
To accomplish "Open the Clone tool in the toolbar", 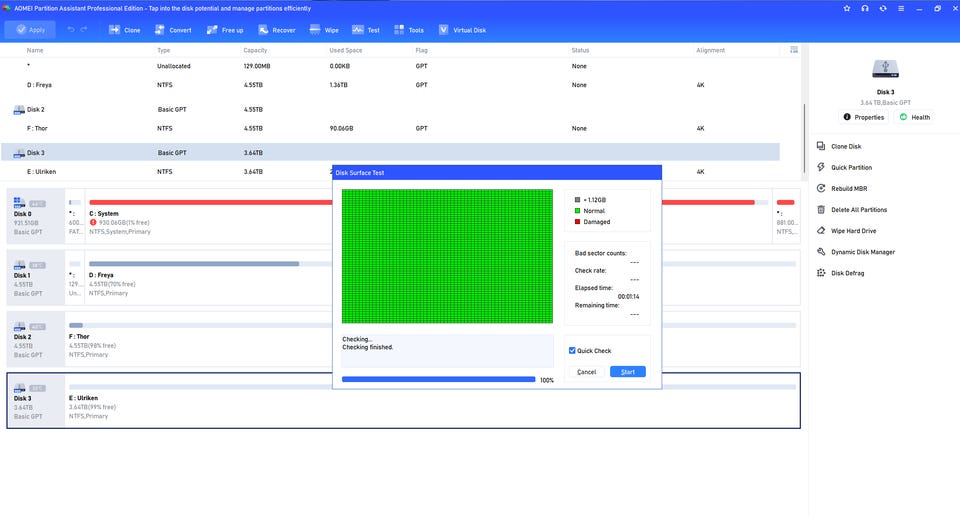I will (x=125, y=30).
